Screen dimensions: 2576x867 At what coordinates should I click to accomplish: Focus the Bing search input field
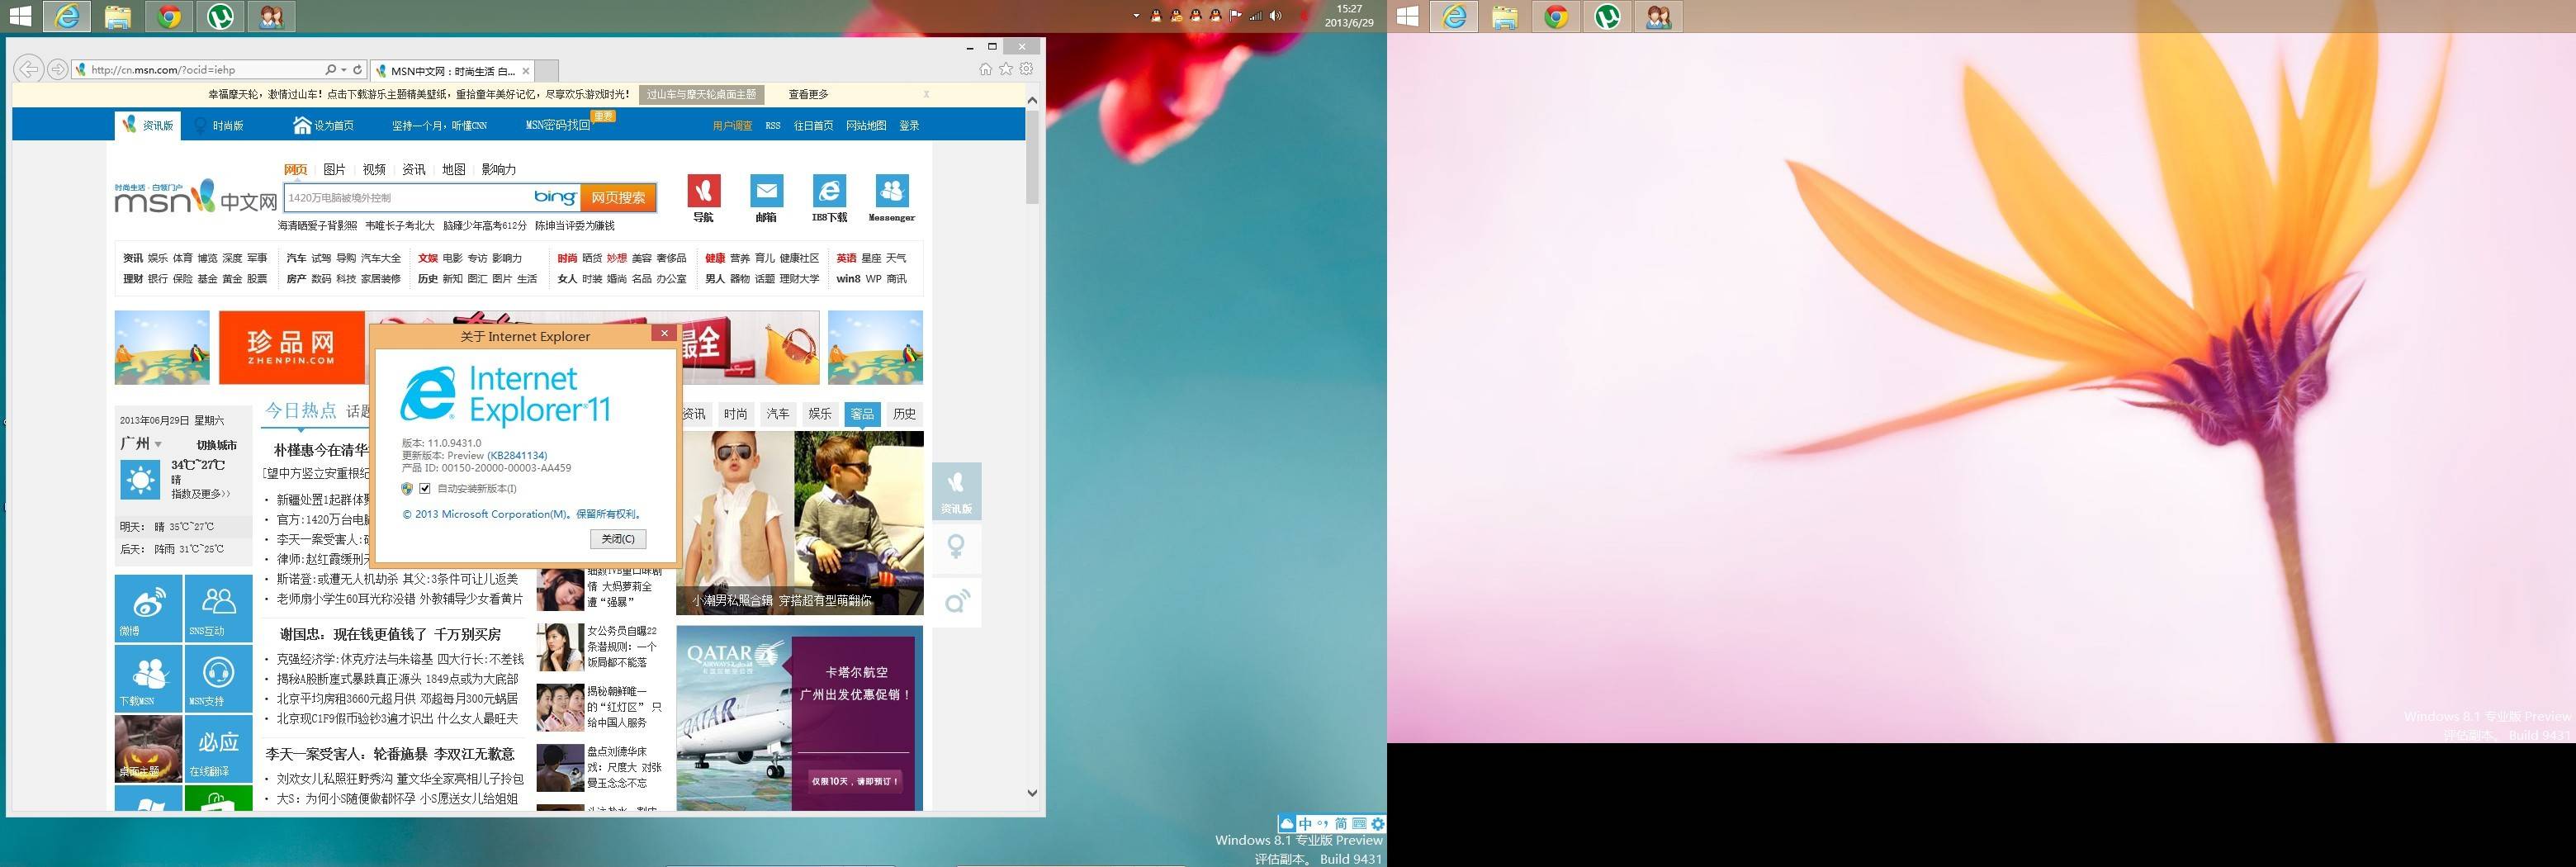pyautogui.click(x=406, y=198)
